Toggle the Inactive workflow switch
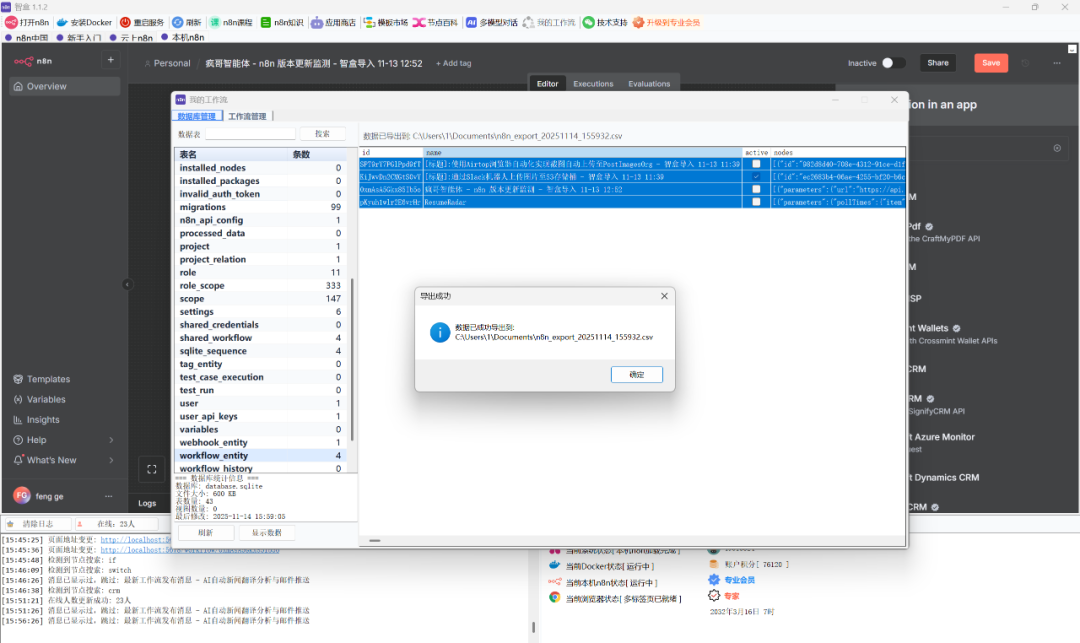 [x=892, y=63]
